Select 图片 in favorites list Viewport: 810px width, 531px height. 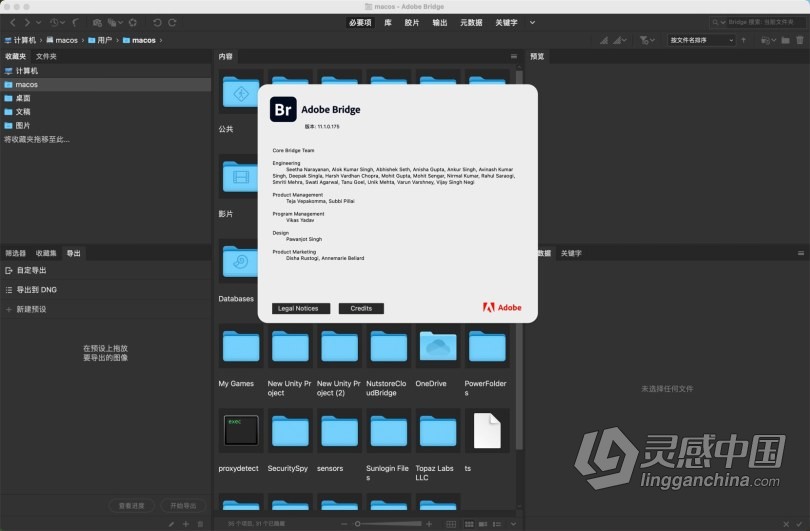tap(106, 126)
